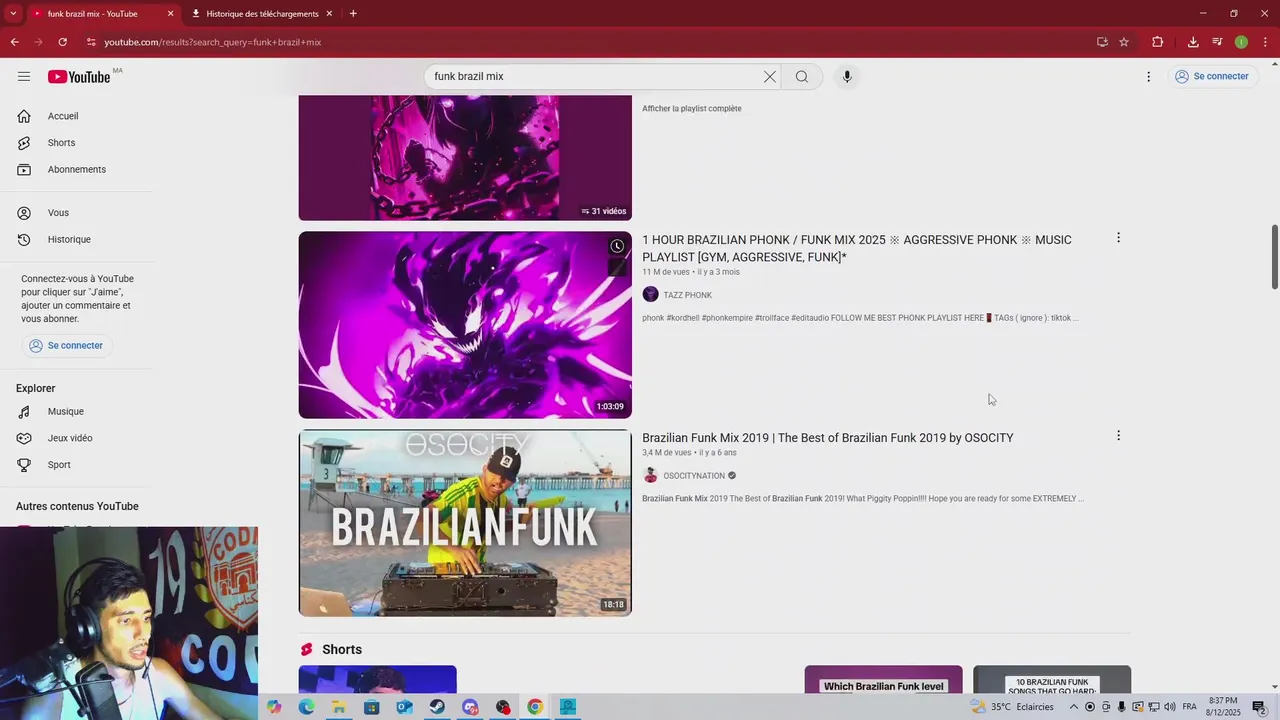Click the 35°C Eclaircies weather widget
This screenshot has width=1280, height=720.
(1012, 707)
